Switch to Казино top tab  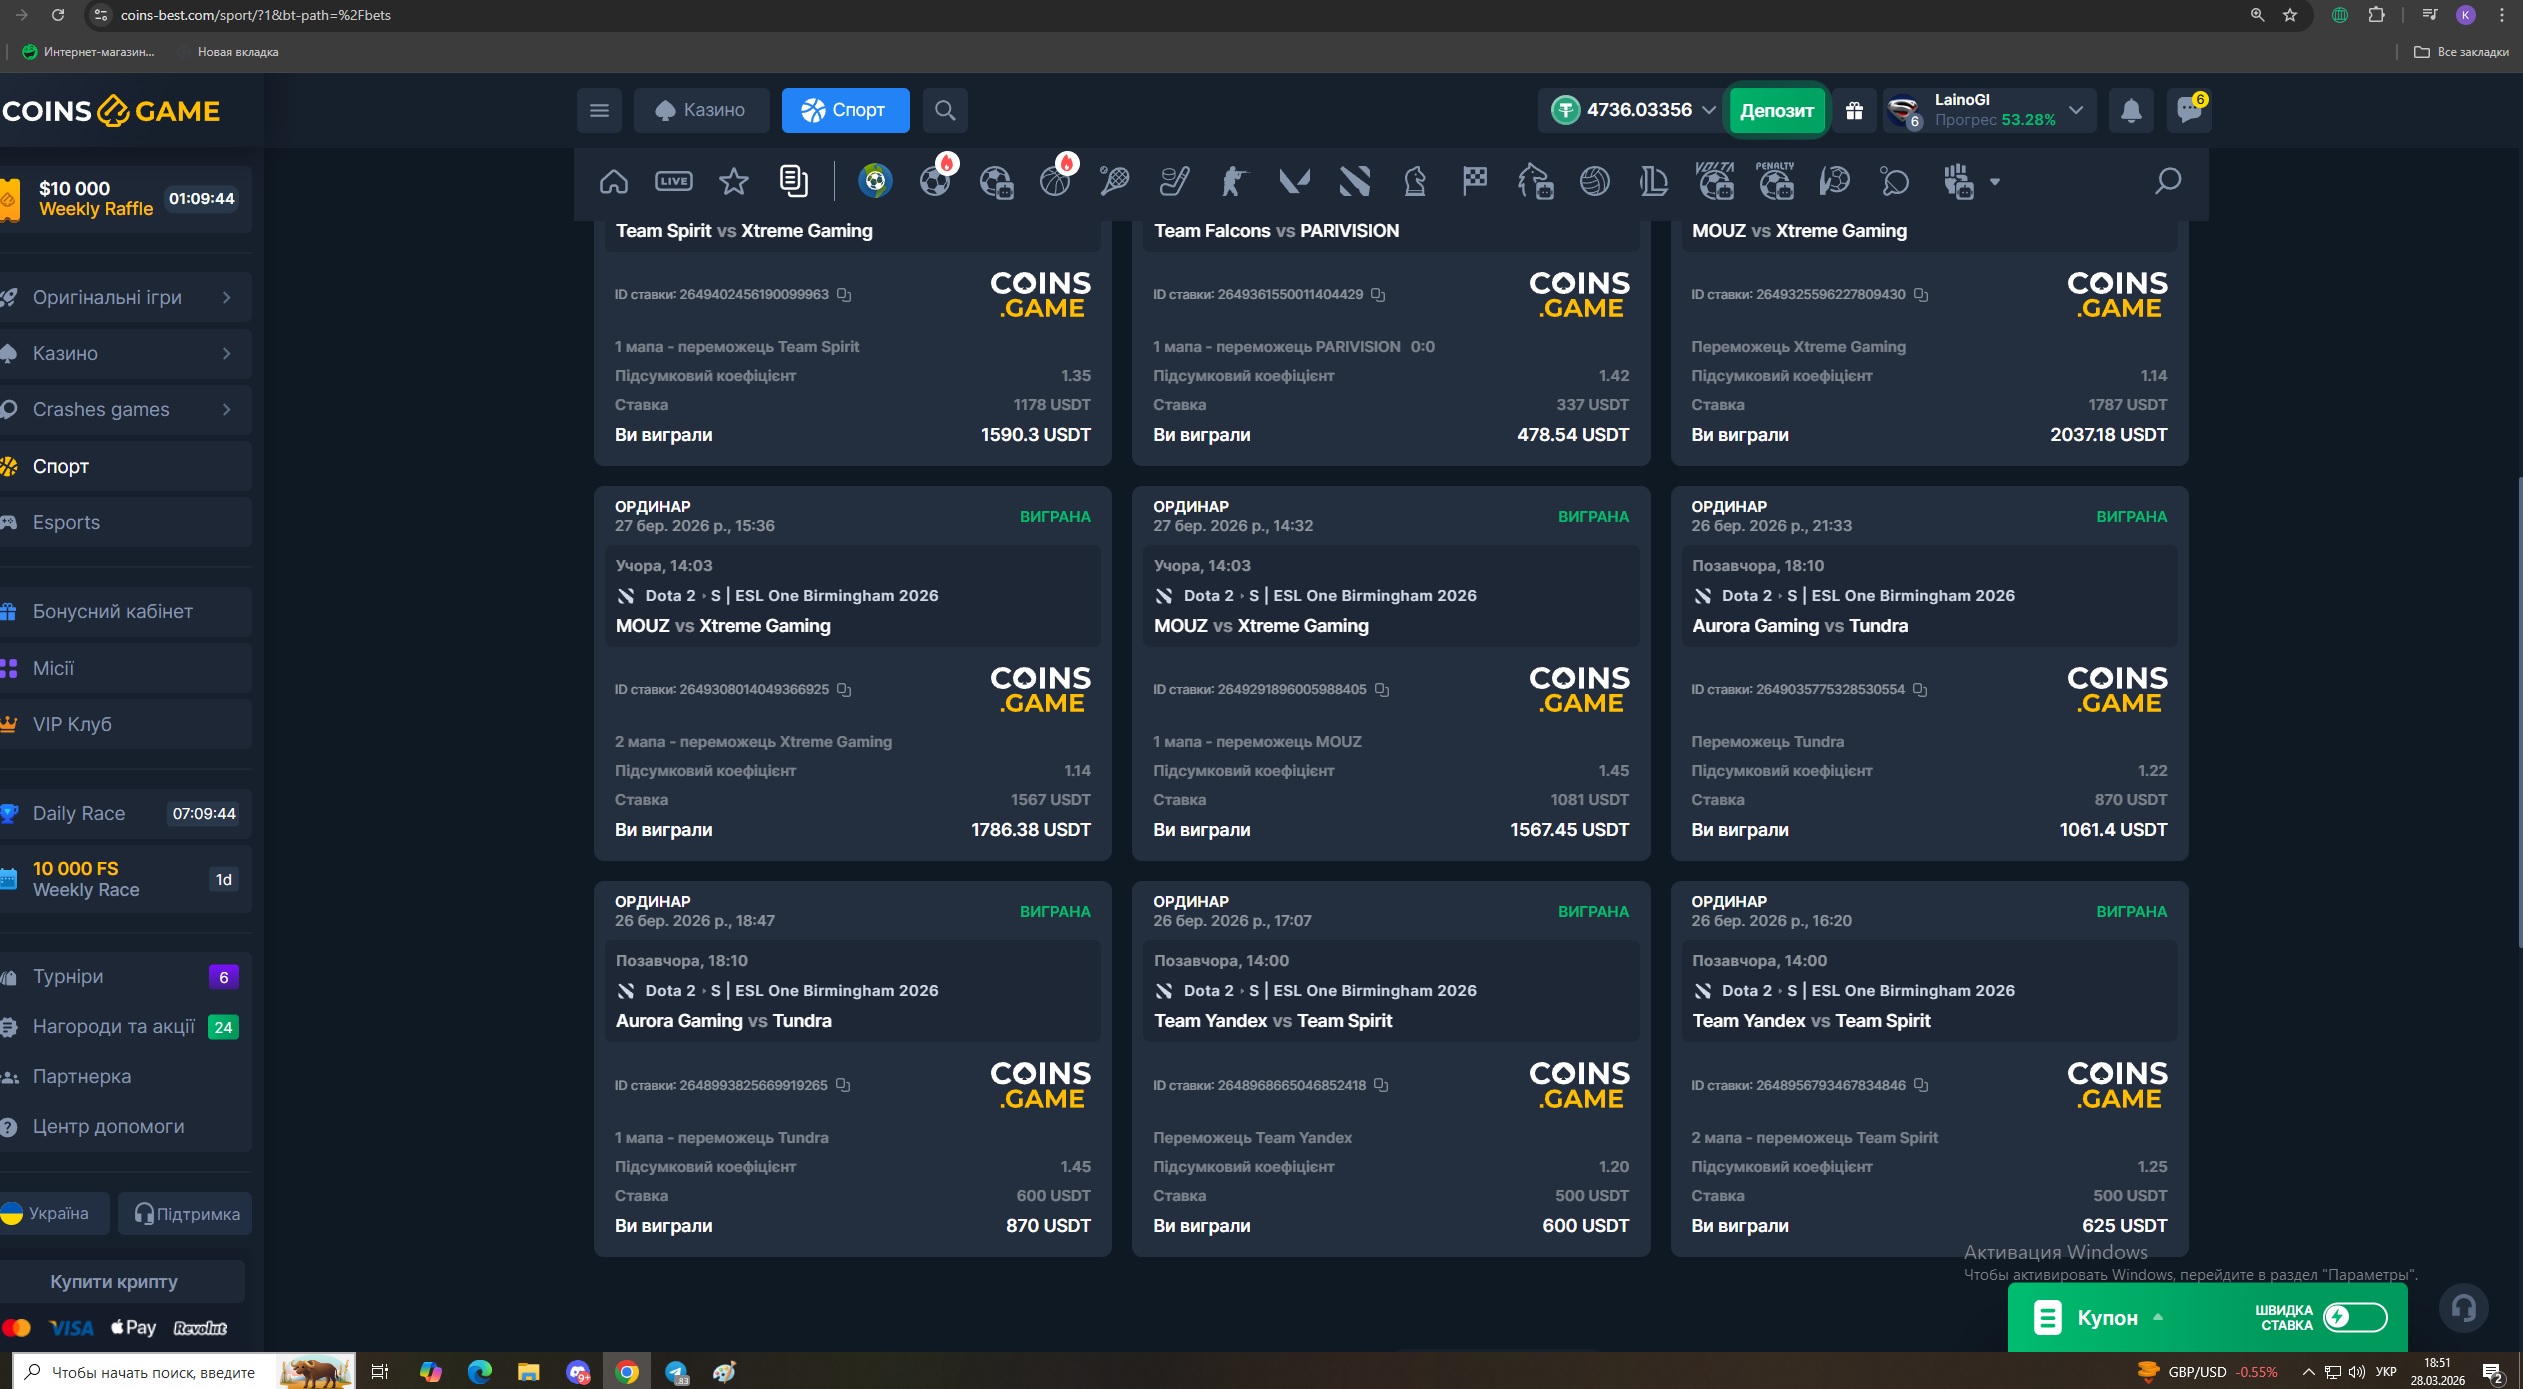point(701,111)
